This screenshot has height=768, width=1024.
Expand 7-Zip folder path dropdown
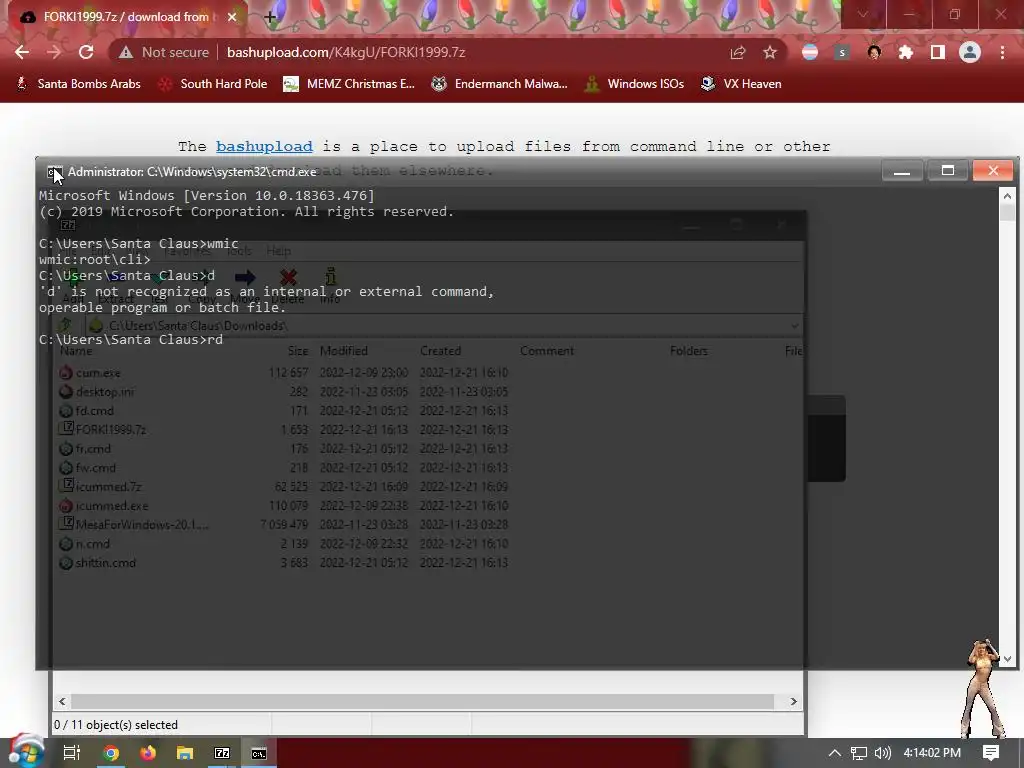point(794,325)
